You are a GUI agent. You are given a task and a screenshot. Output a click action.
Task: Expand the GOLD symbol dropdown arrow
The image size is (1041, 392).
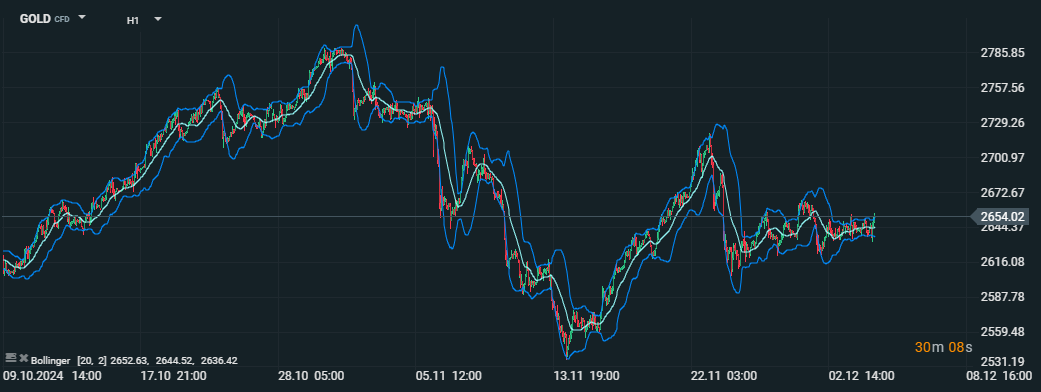coord(82,17)
